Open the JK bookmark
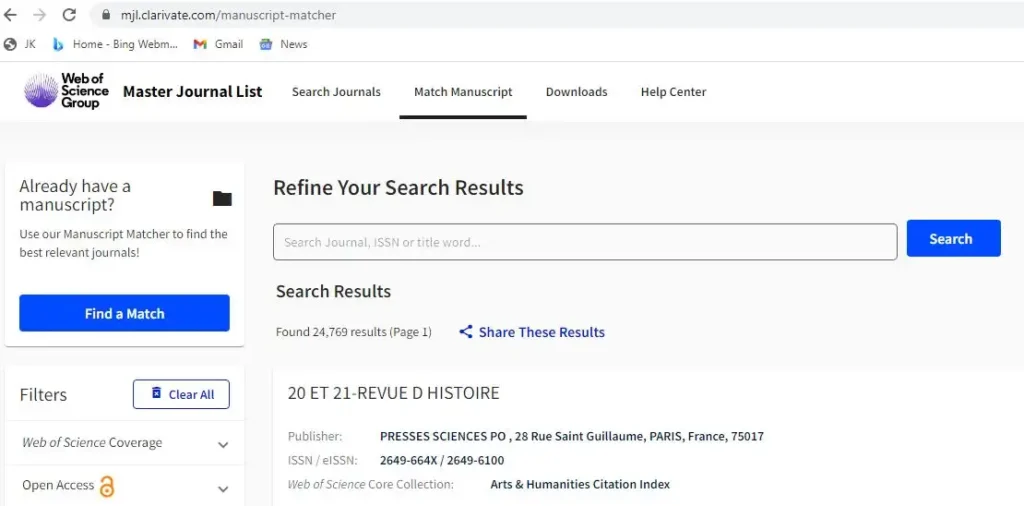 (20, 44)
